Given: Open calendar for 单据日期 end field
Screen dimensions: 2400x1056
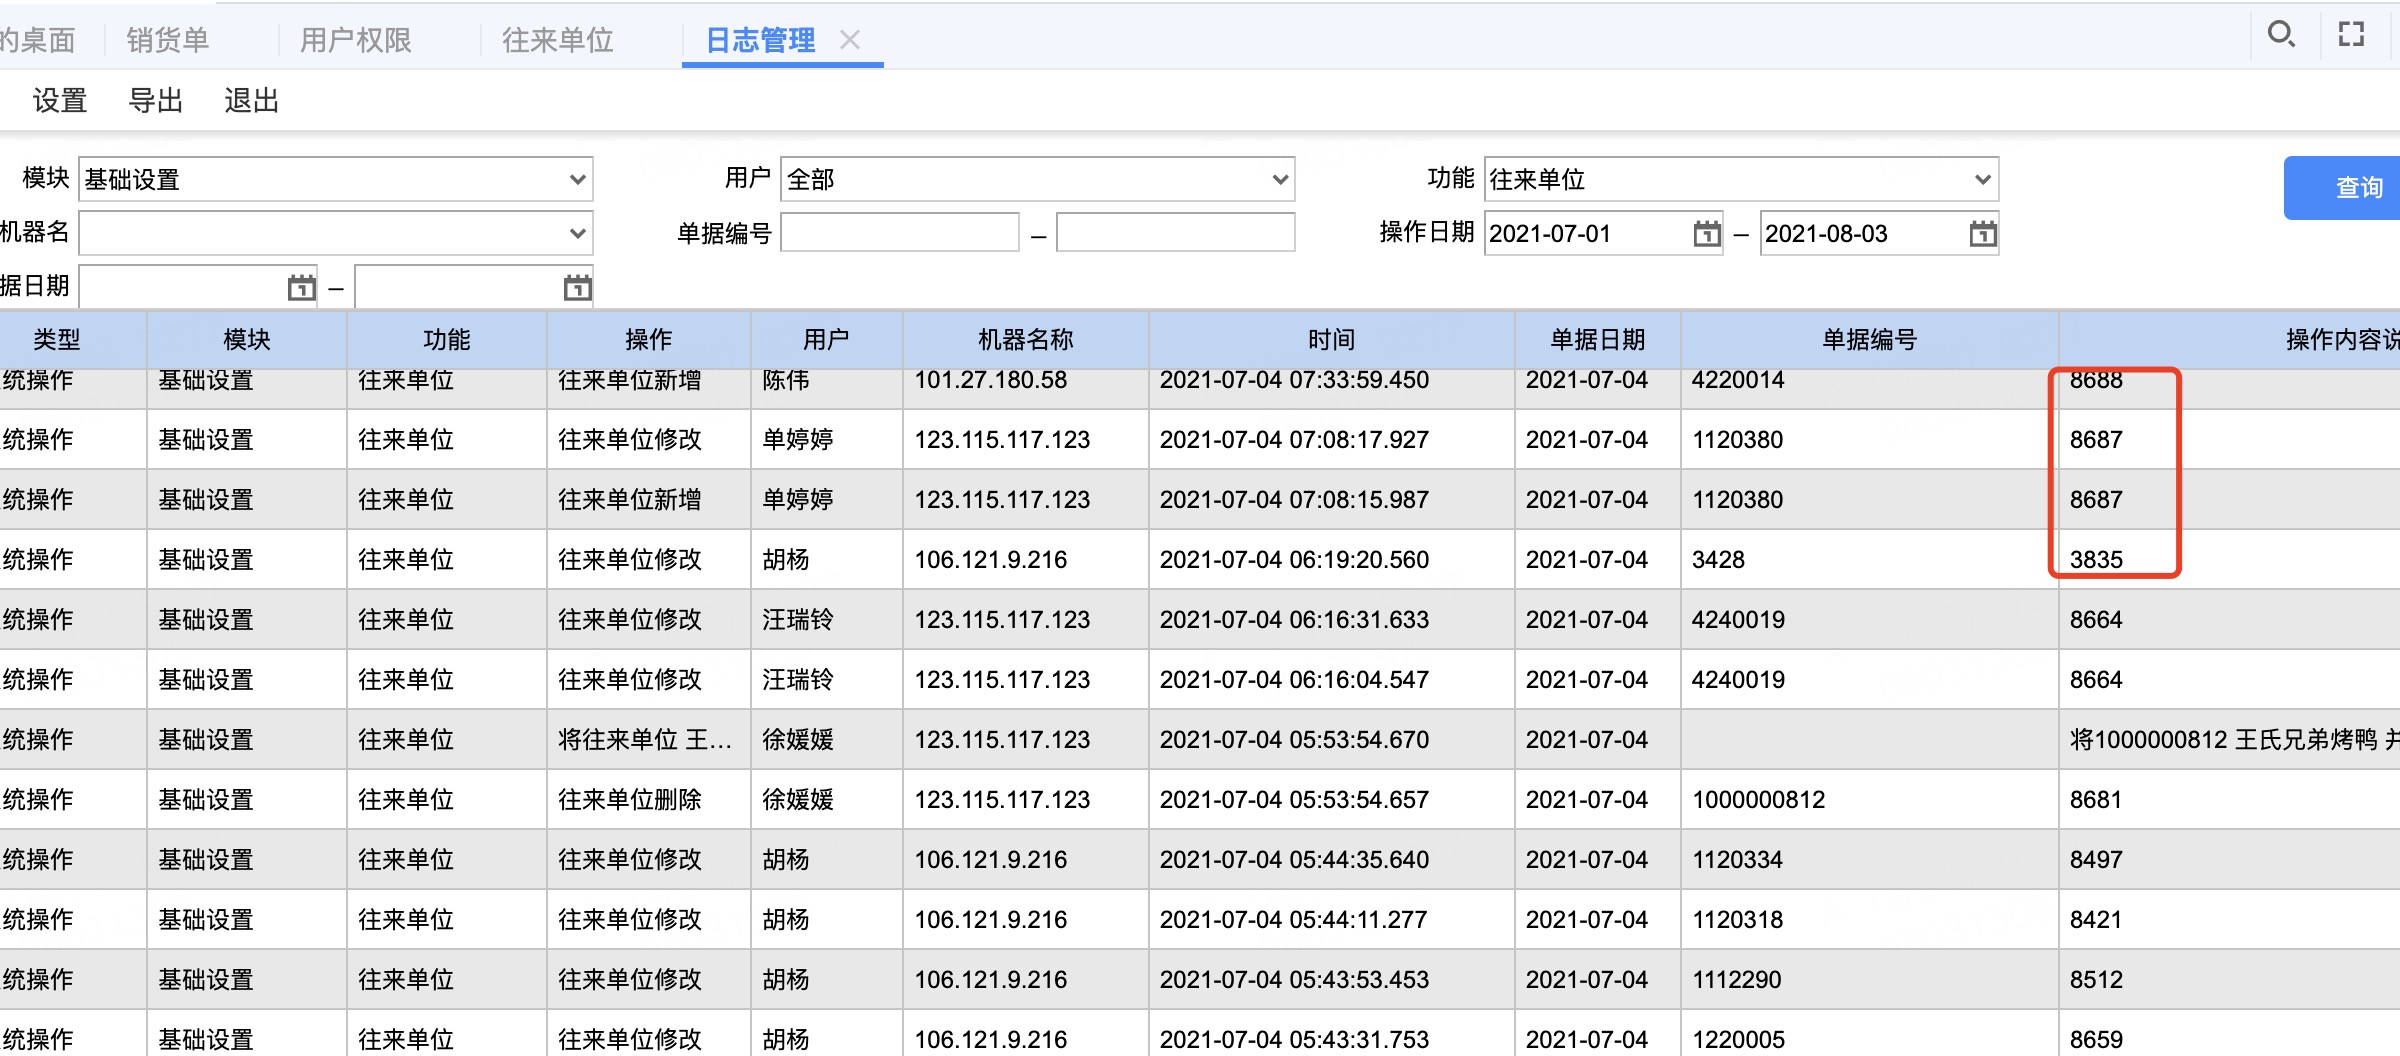Looking at the screenshot, I should [x=577, y=288].
